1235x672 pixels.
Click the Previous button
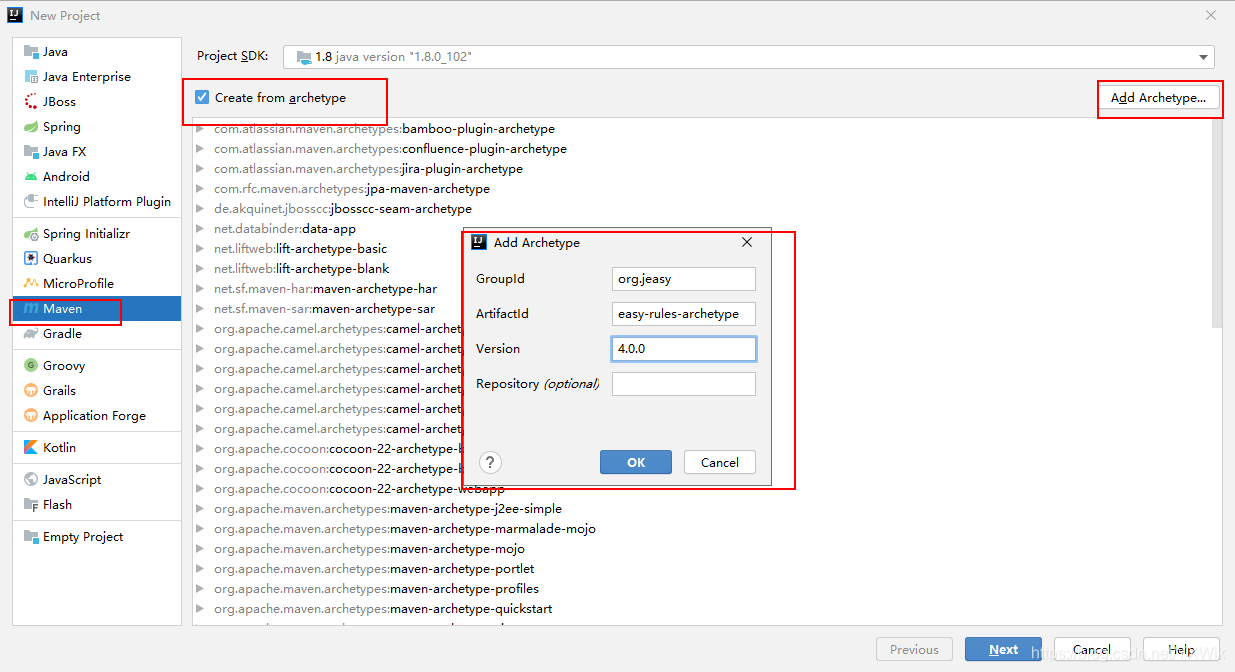coord(914,649)
